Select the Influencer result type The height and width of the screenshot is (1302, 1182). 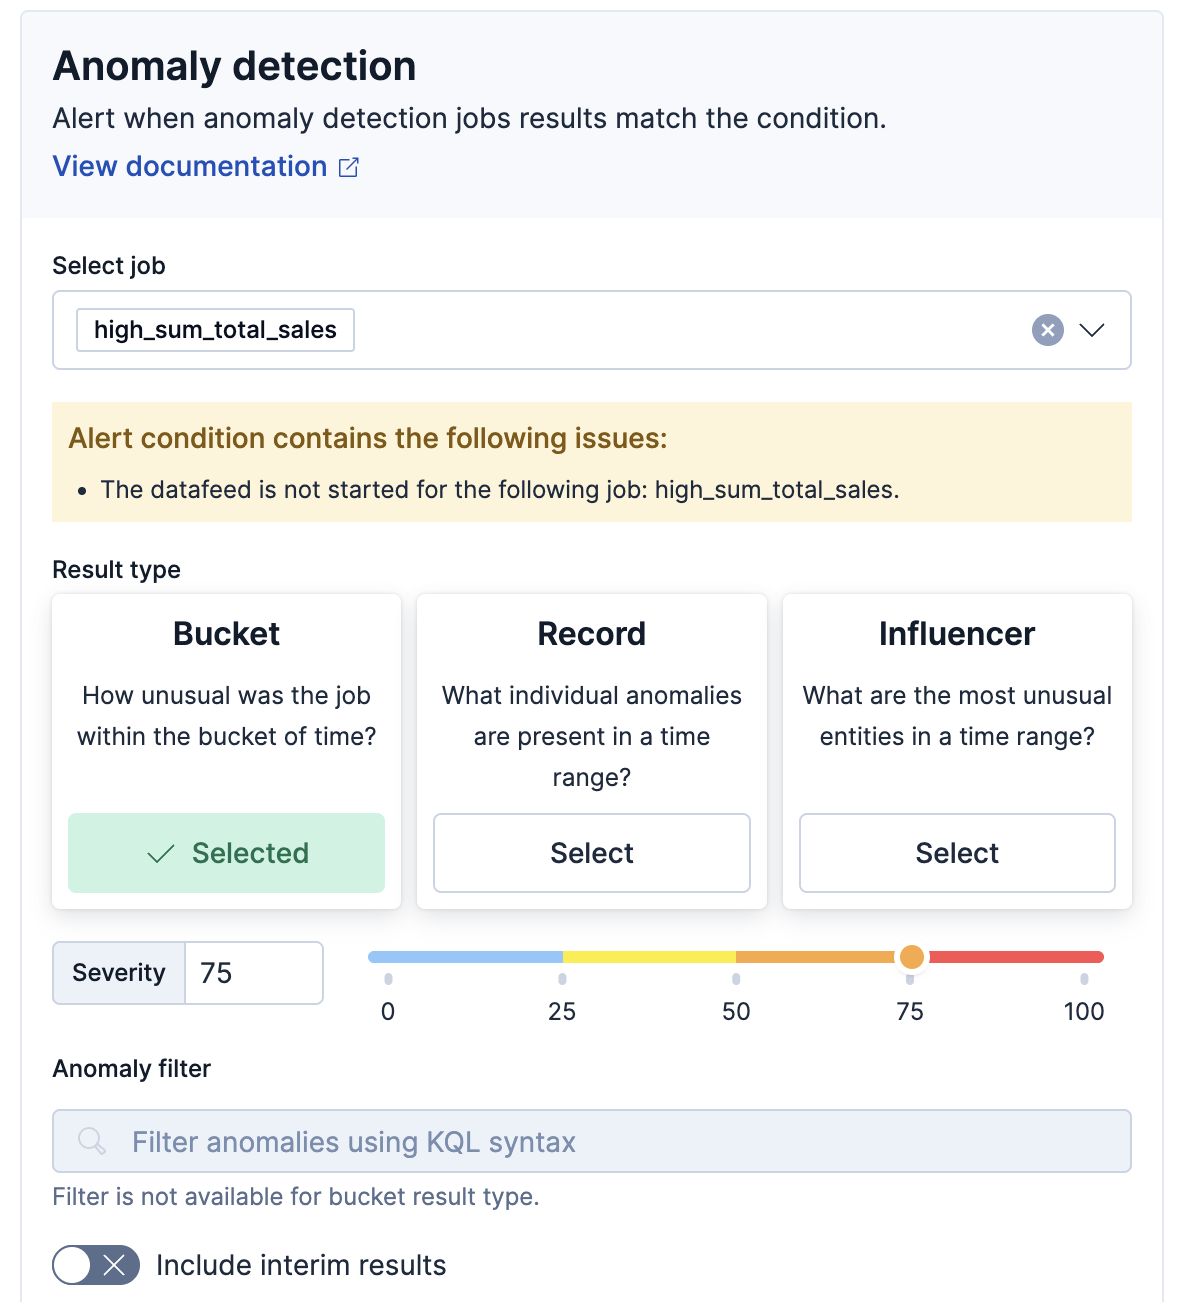pyautogui.click(x=957, y=853)
